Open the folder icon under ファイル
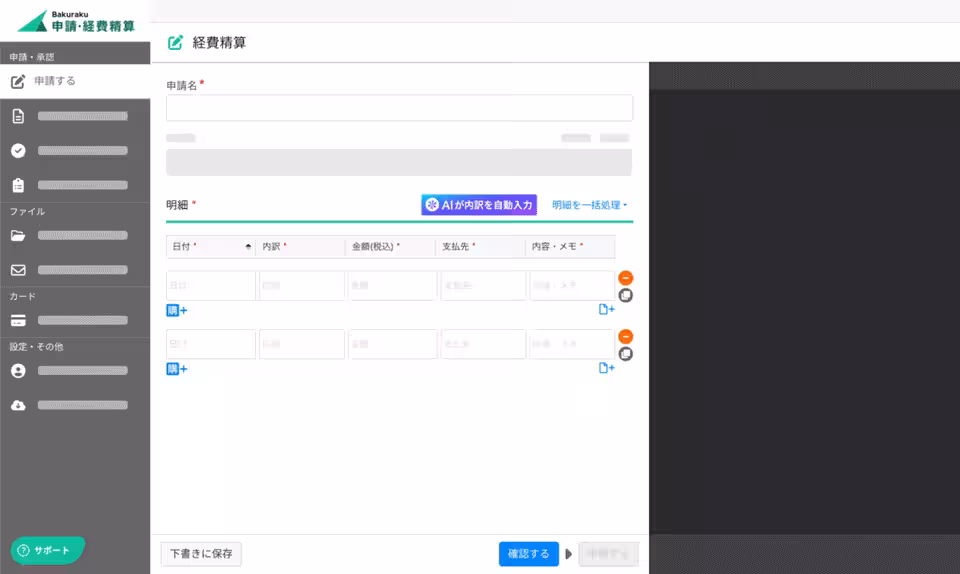This screenshot has height=574, width=960. 18,236
